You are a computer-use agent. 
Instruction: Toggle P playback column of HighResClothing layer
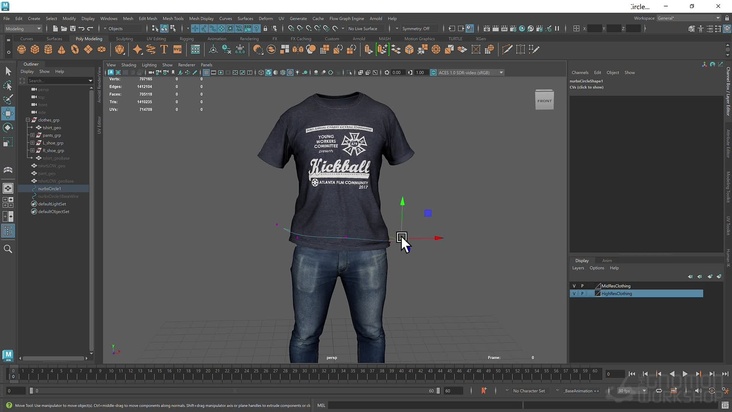[582, 293]
